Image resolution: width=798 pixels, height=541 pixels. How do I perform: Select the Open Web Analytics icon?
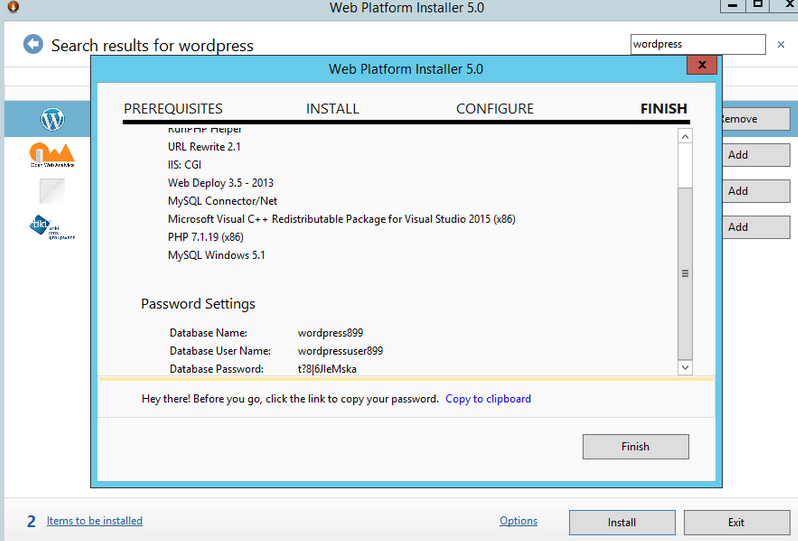coord(52,155)
